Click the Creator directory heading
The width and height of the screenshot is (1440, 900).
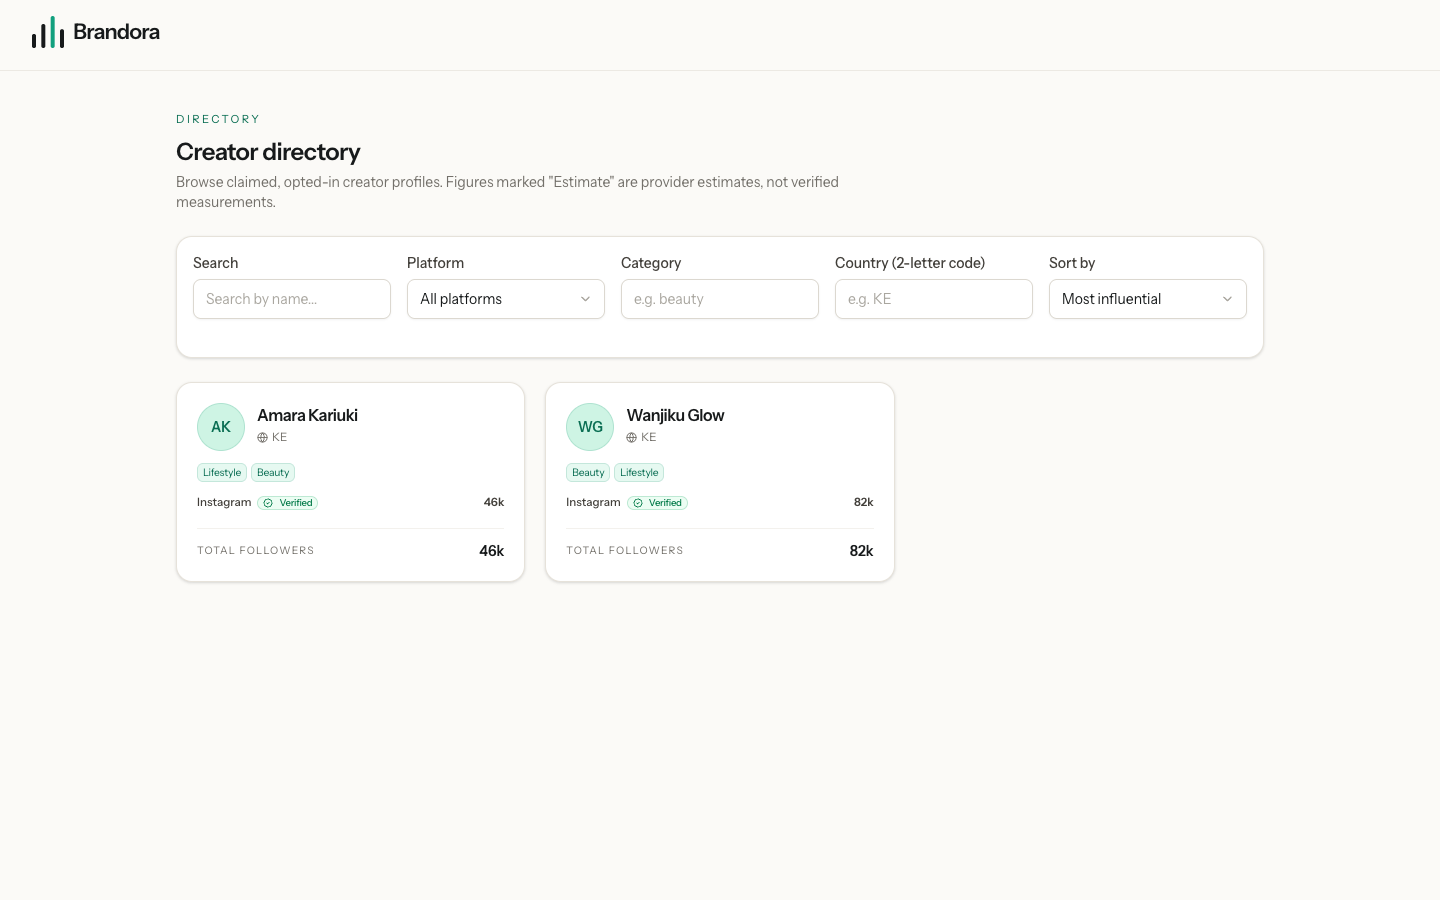point(268,152)
